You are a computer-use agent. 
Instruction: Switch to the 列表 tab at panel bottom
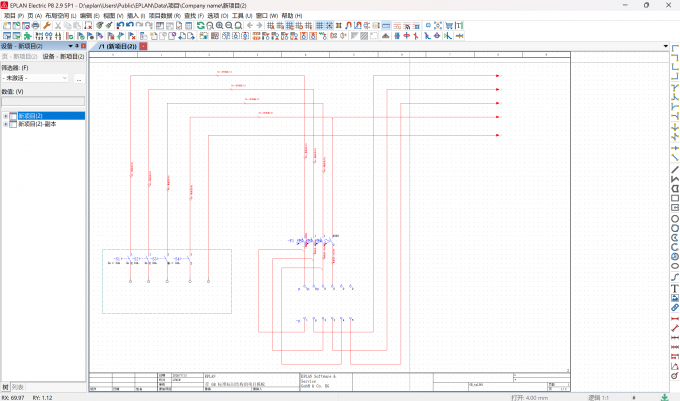pos(17,387)
